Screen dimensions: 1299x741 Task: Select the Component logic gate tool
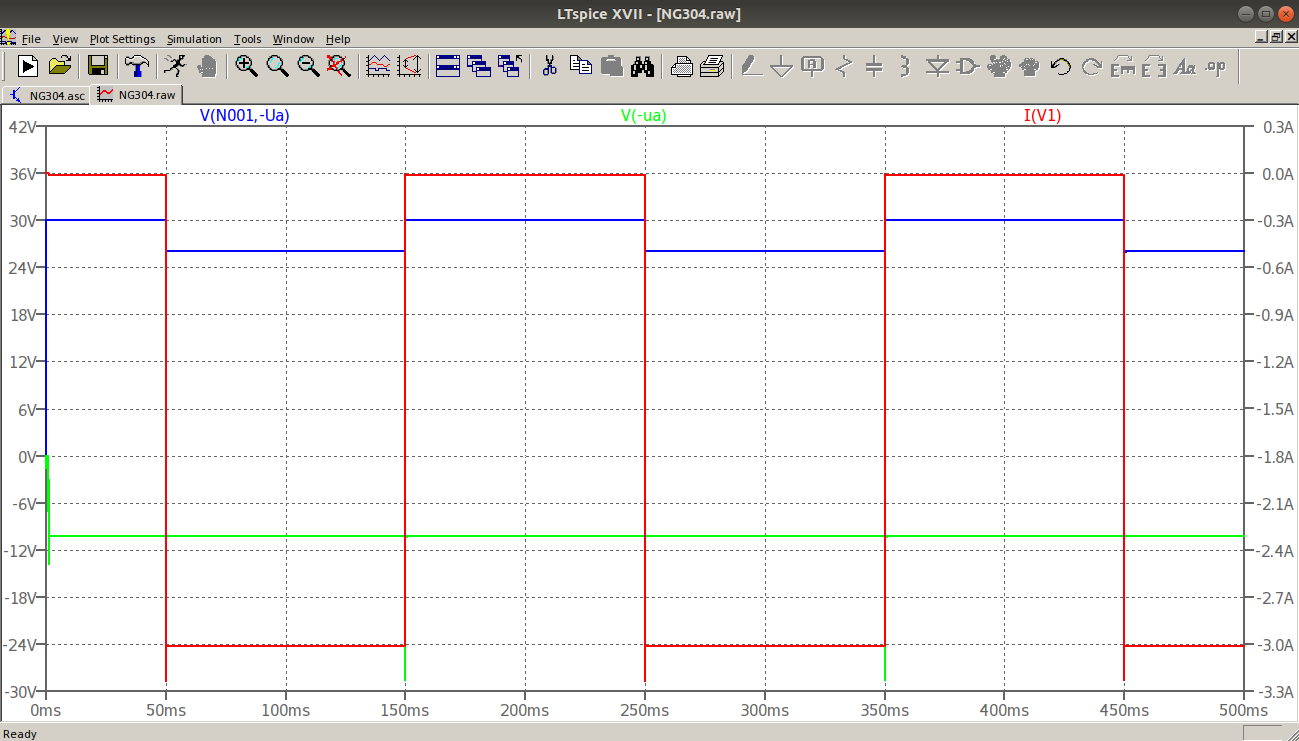pos(968,66)
